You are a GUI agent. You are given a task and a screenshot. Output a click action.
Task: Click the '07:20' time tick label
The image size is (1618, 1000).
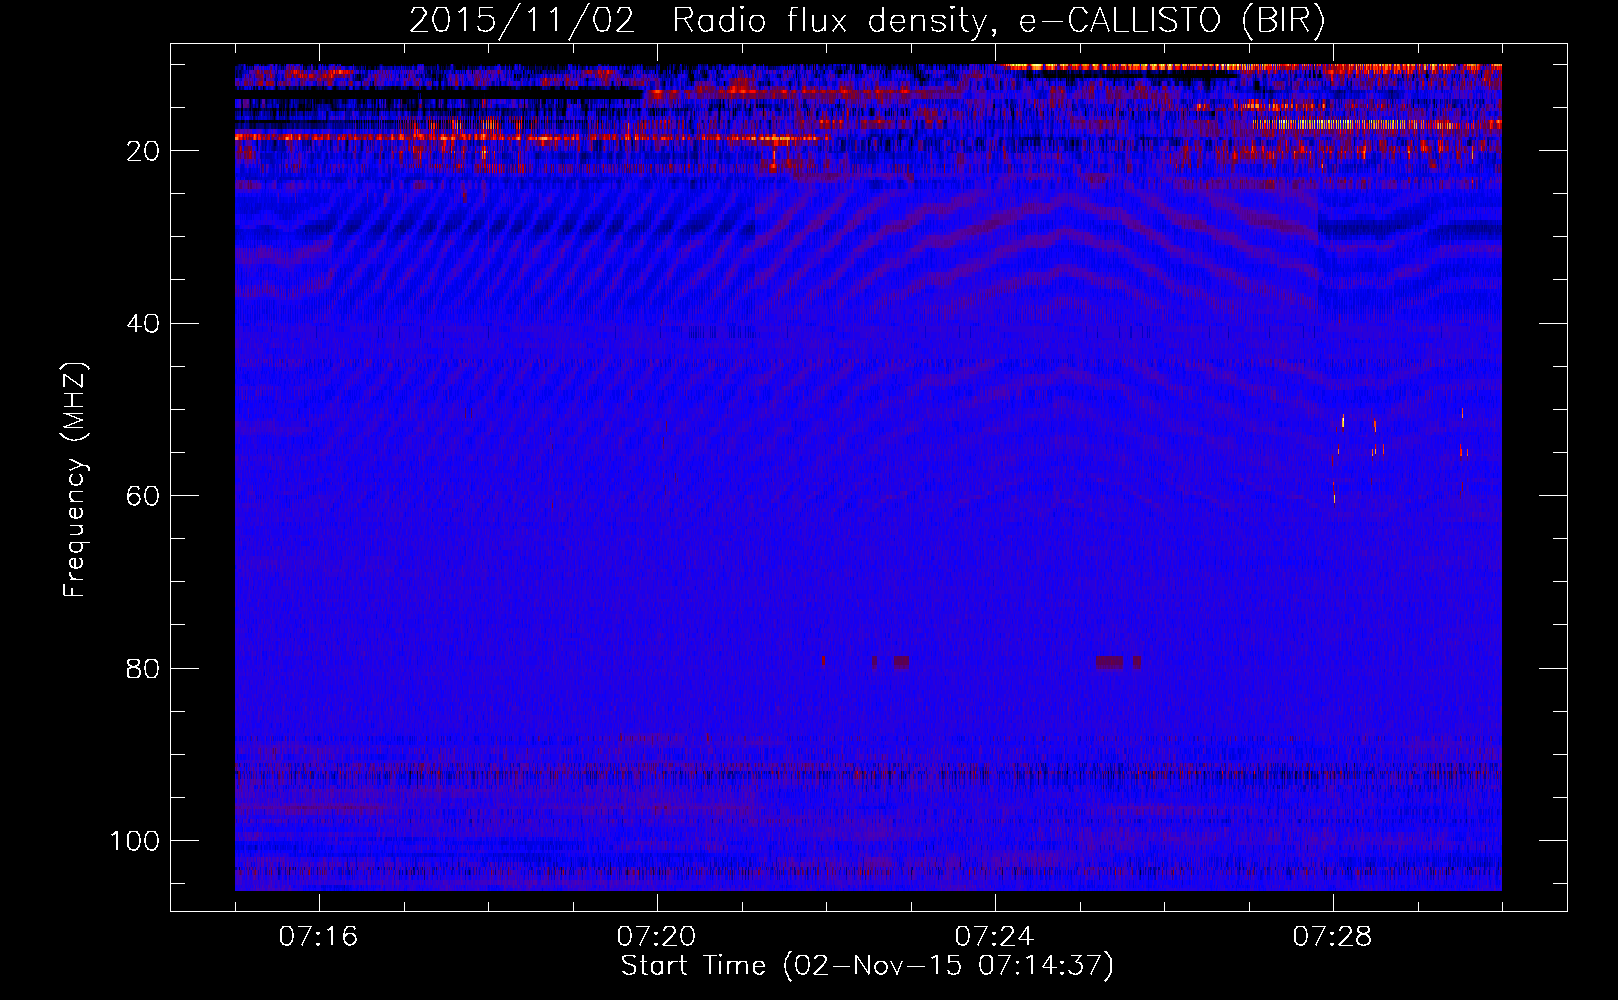(x=656, y=937)
